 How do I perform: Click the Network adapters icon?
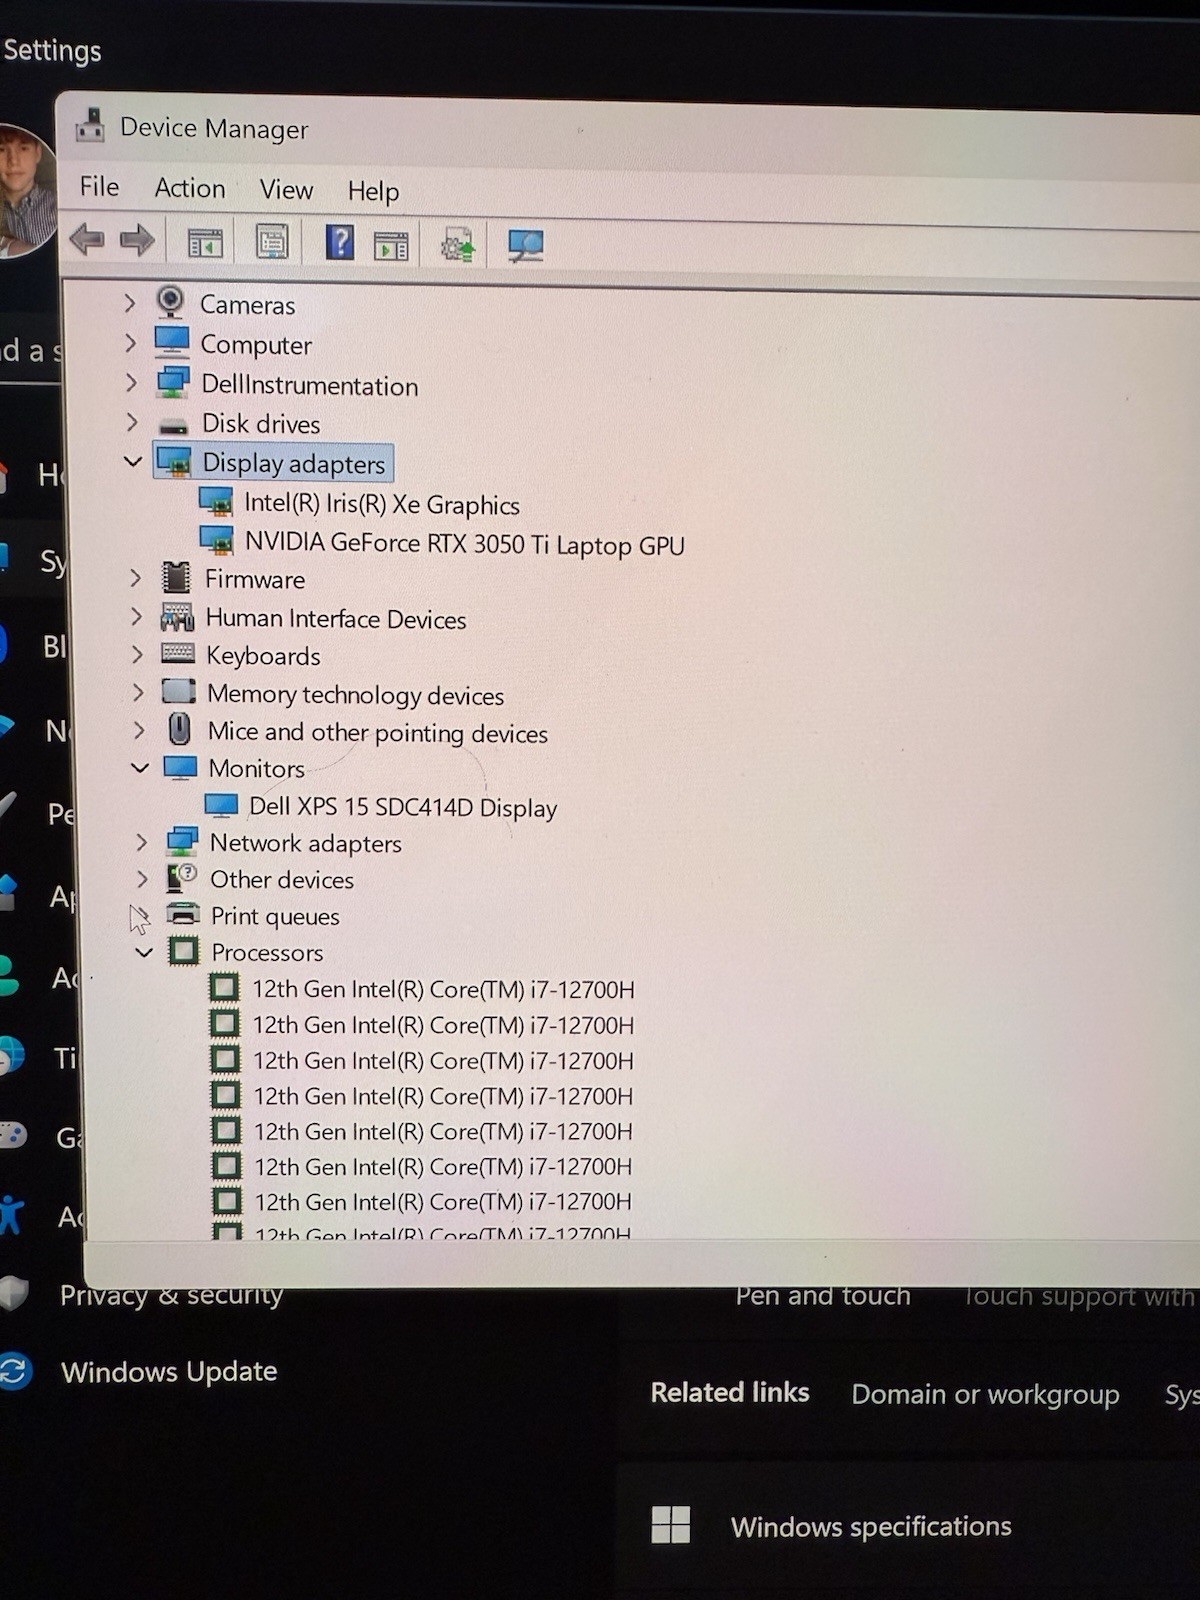point(182,841)
